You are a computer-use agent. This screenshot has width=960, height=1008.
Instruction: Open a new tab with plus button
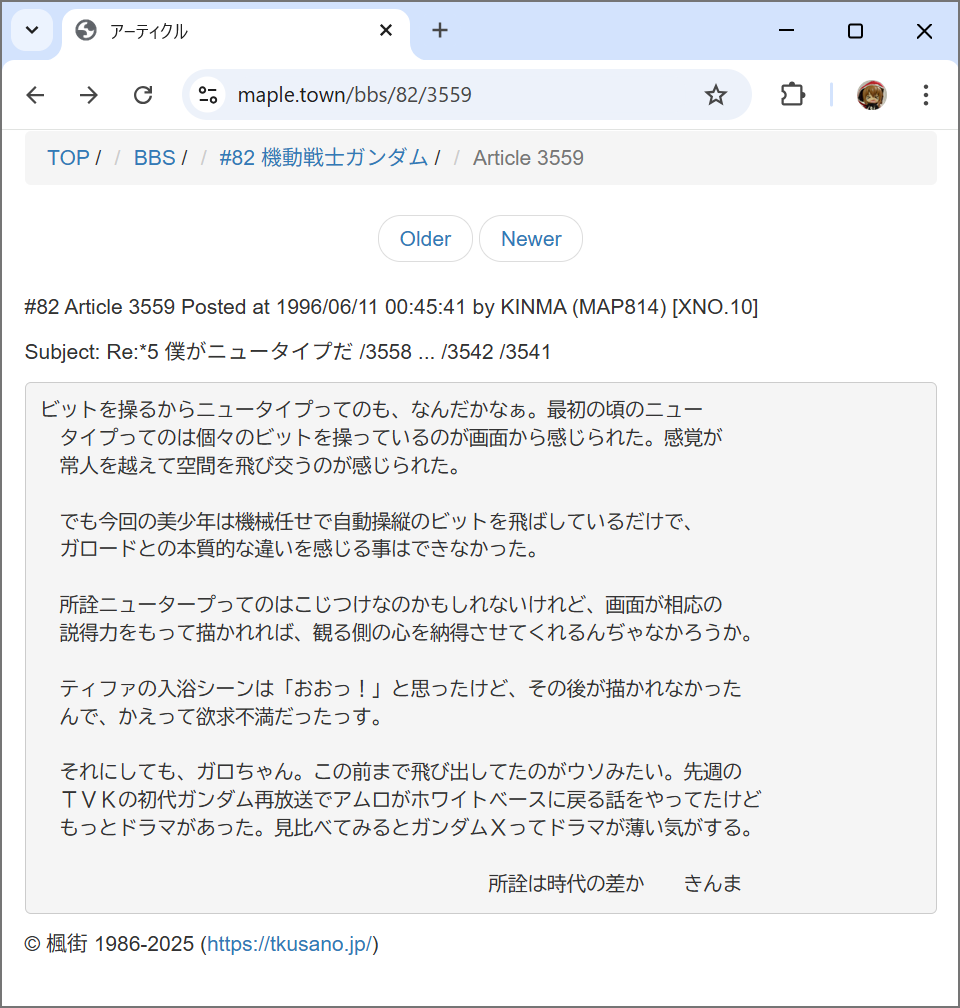(440, 31)
